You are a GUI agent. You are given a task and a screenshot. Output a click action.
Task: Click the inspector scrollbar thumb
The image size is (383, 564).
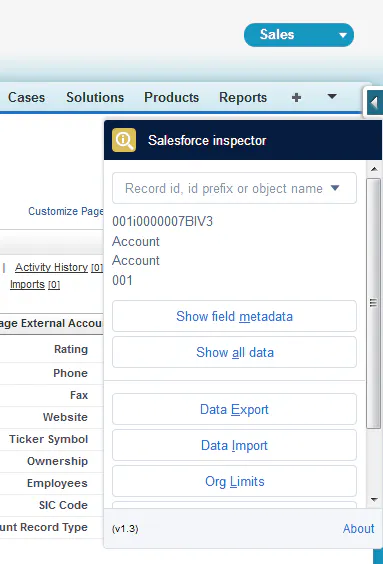374,303
